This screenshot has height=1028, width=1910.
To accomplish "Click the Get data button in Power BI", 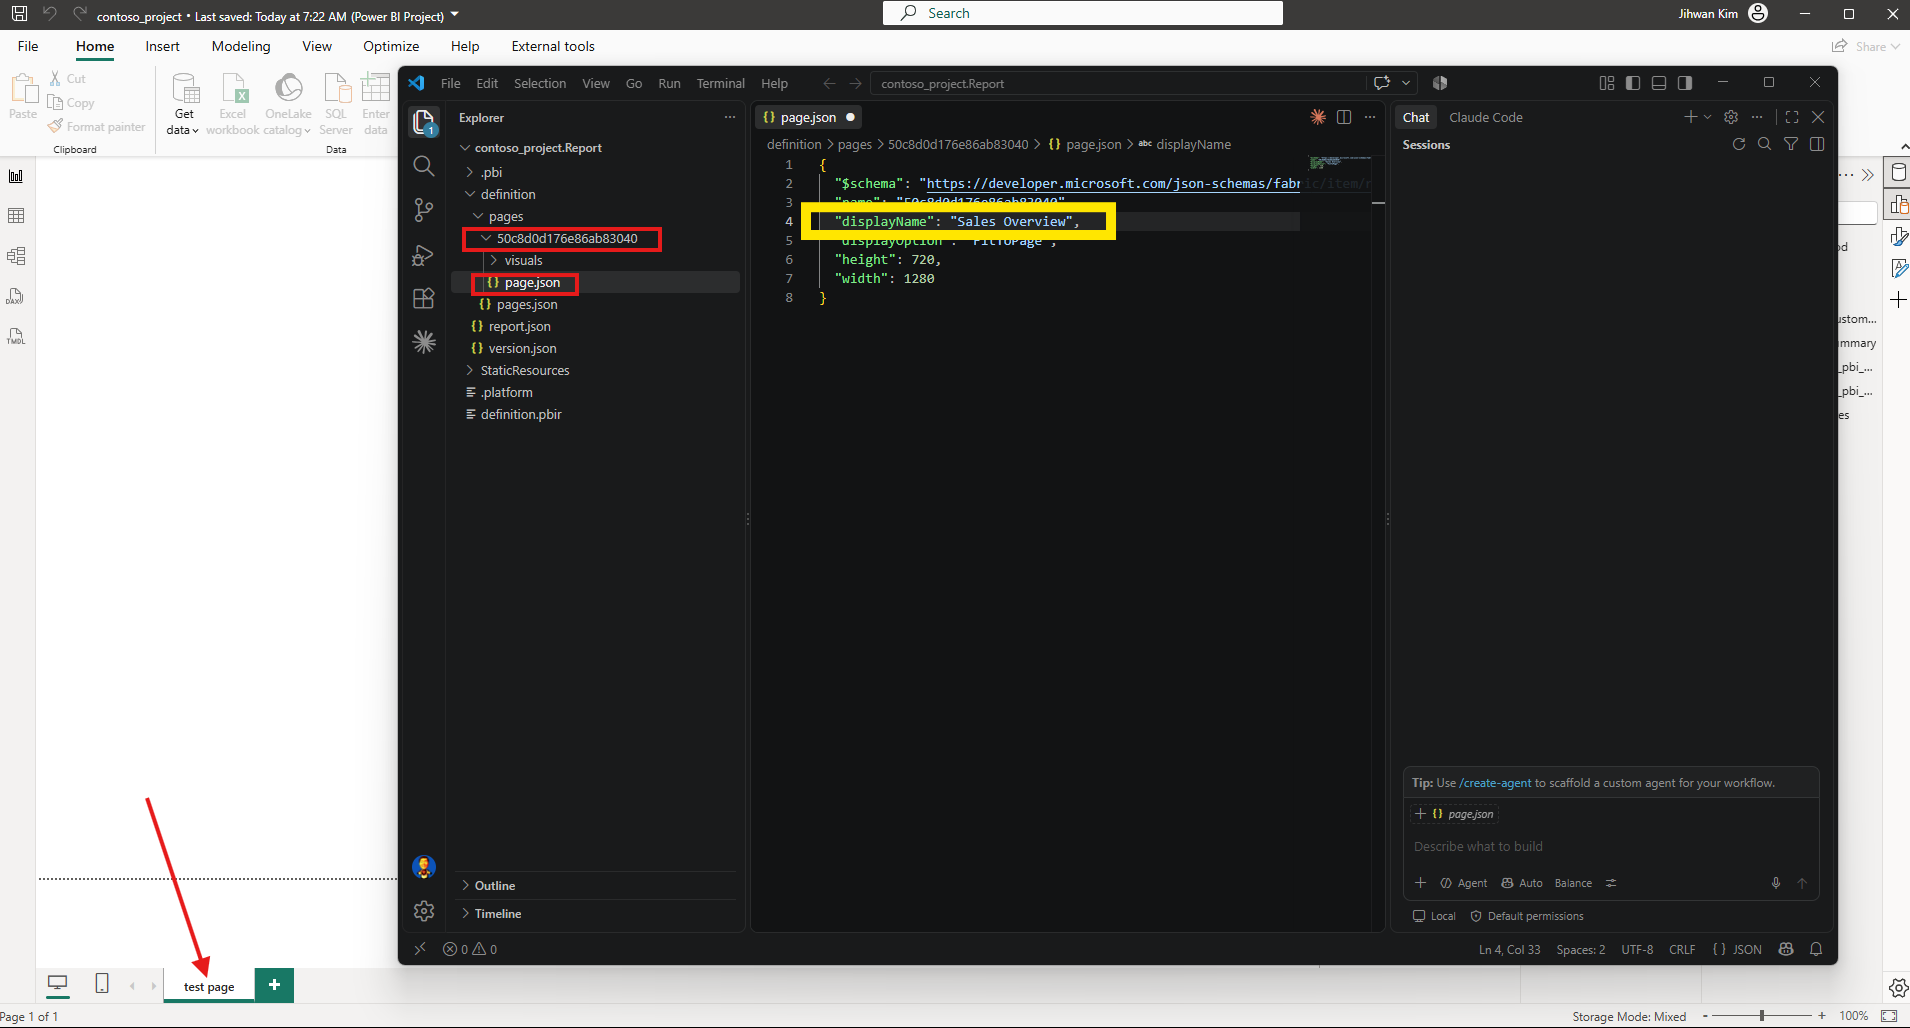I will [x=184, y=104].
